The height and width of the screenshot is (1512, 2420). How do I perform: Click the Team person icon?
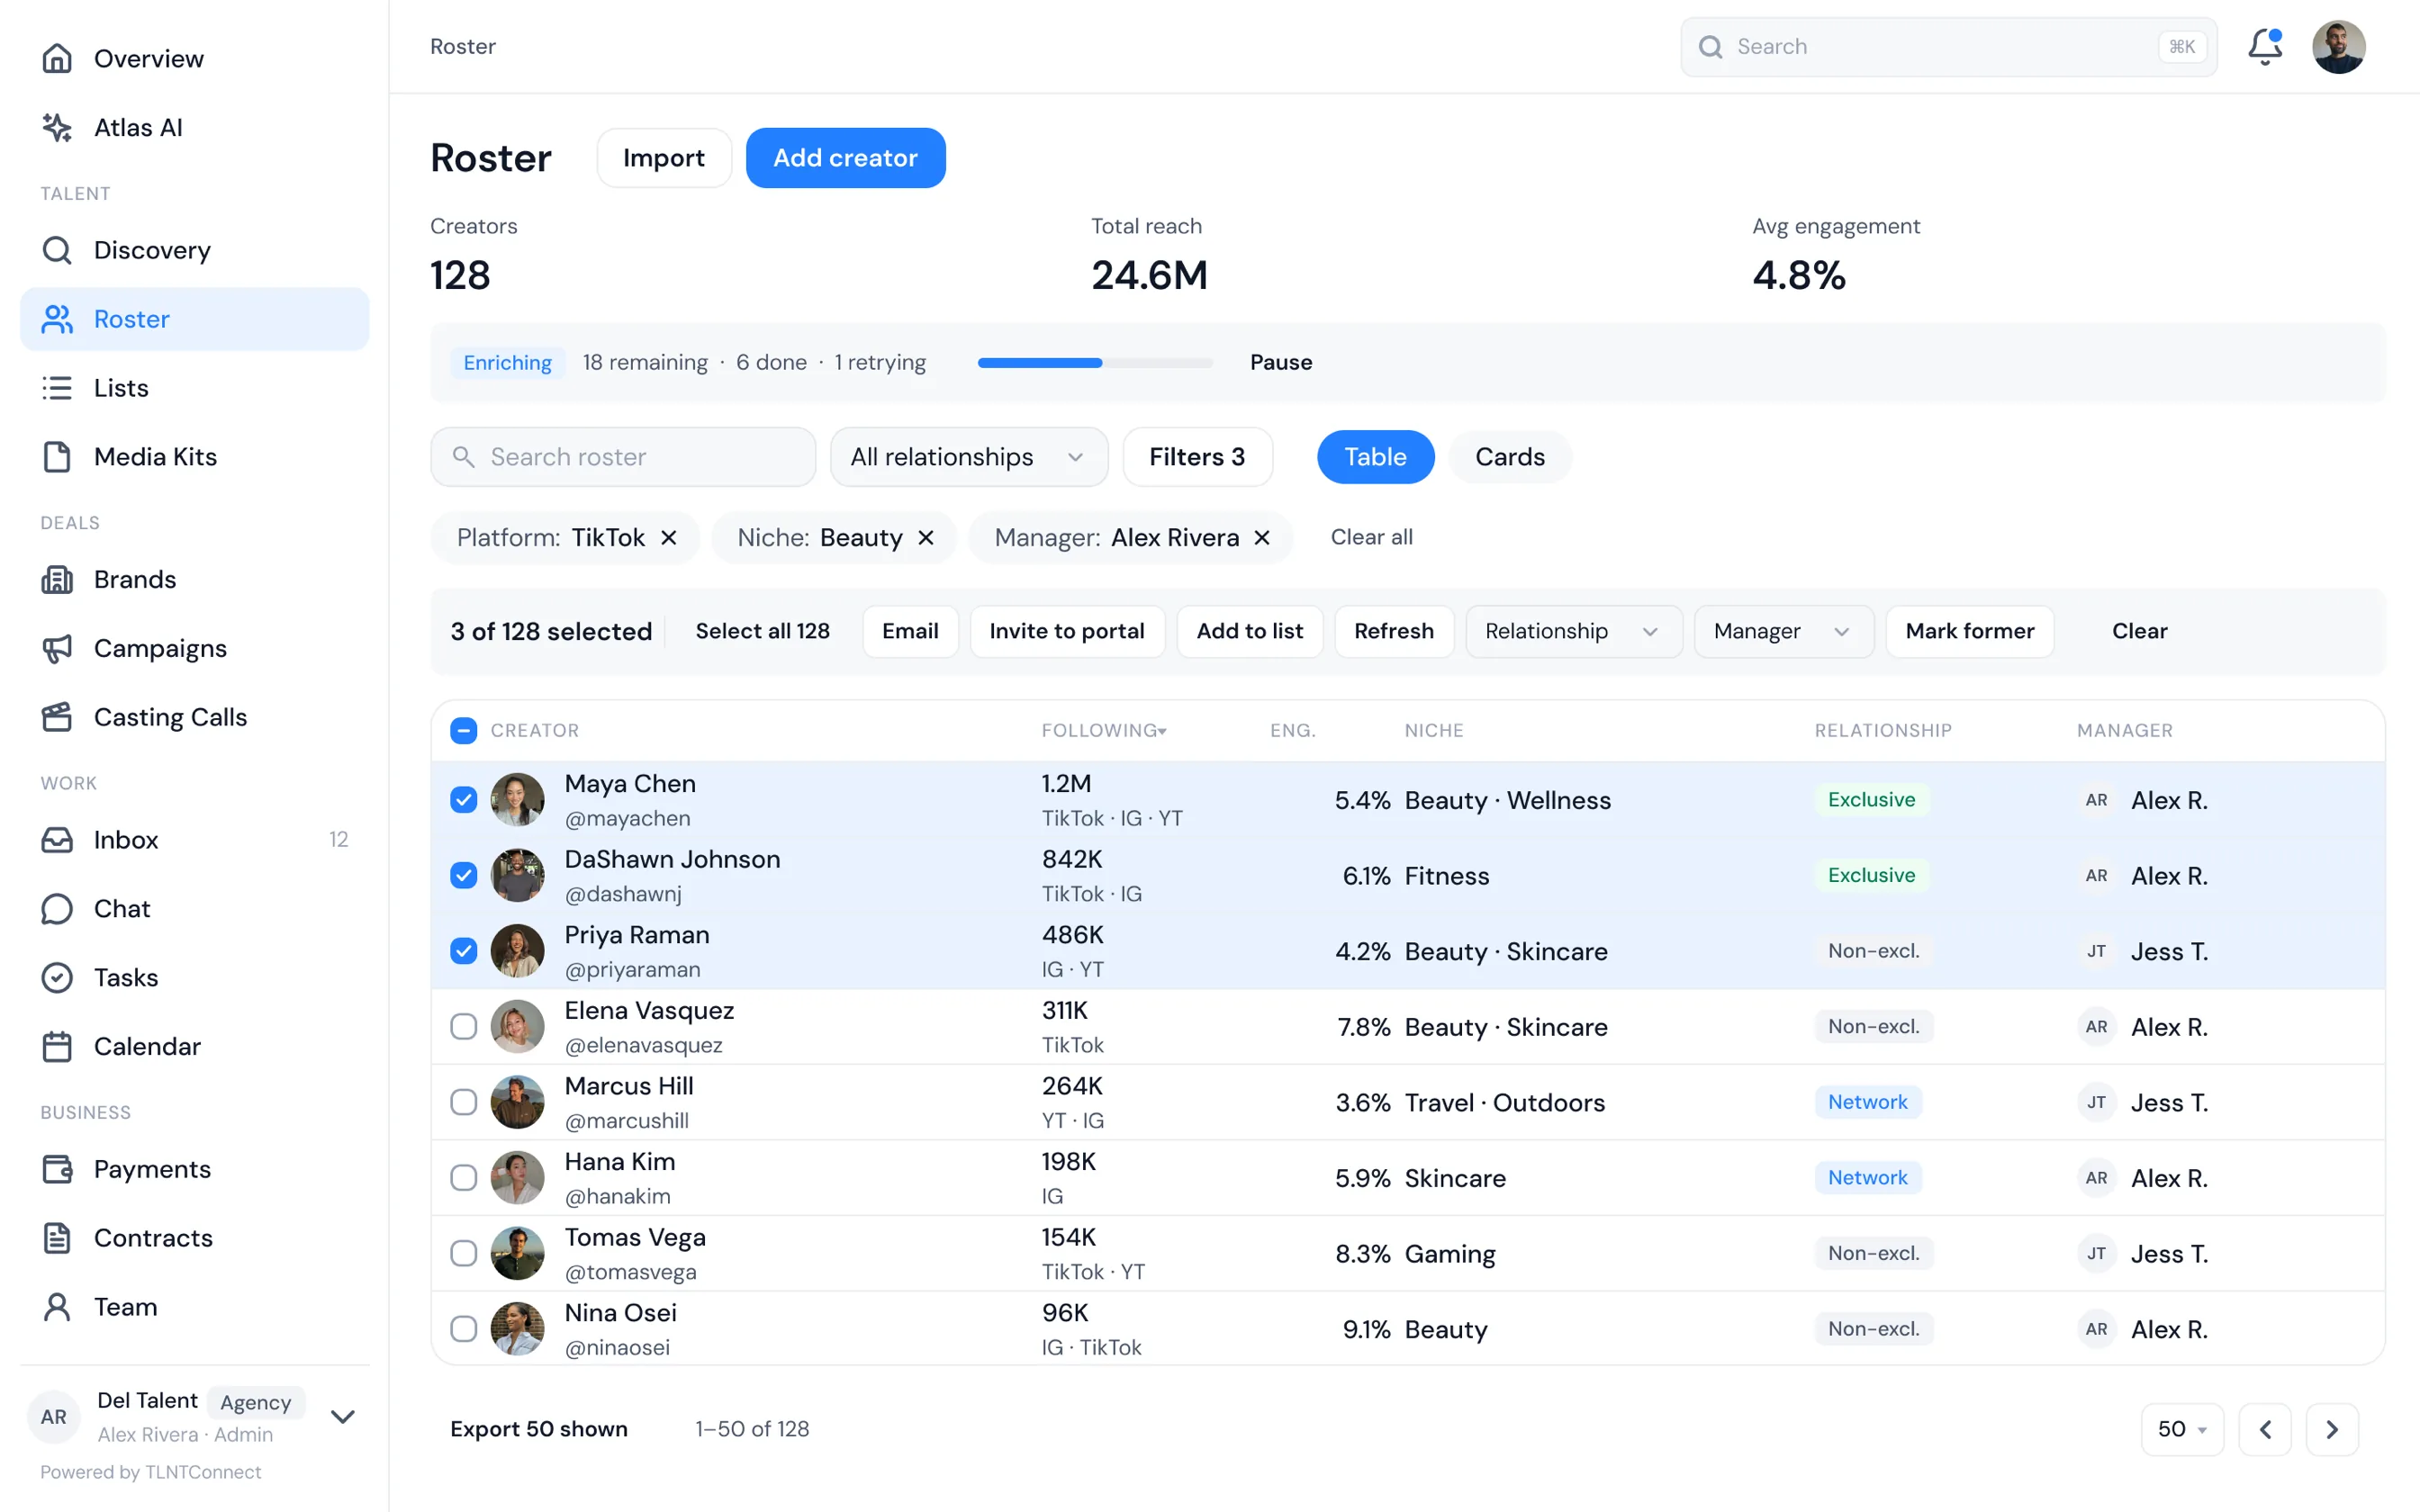(57, 1307)
